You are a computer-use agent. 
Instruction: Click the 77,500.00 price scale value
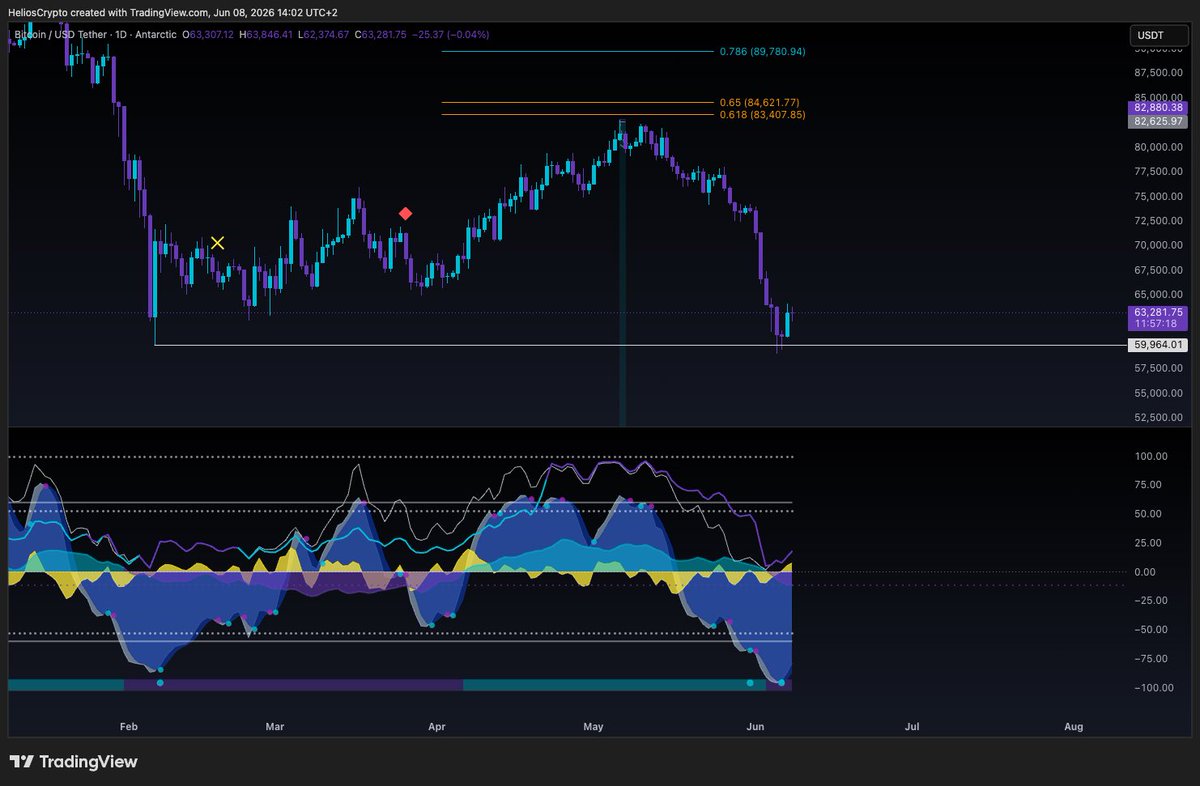click(x=1158, y=171)
